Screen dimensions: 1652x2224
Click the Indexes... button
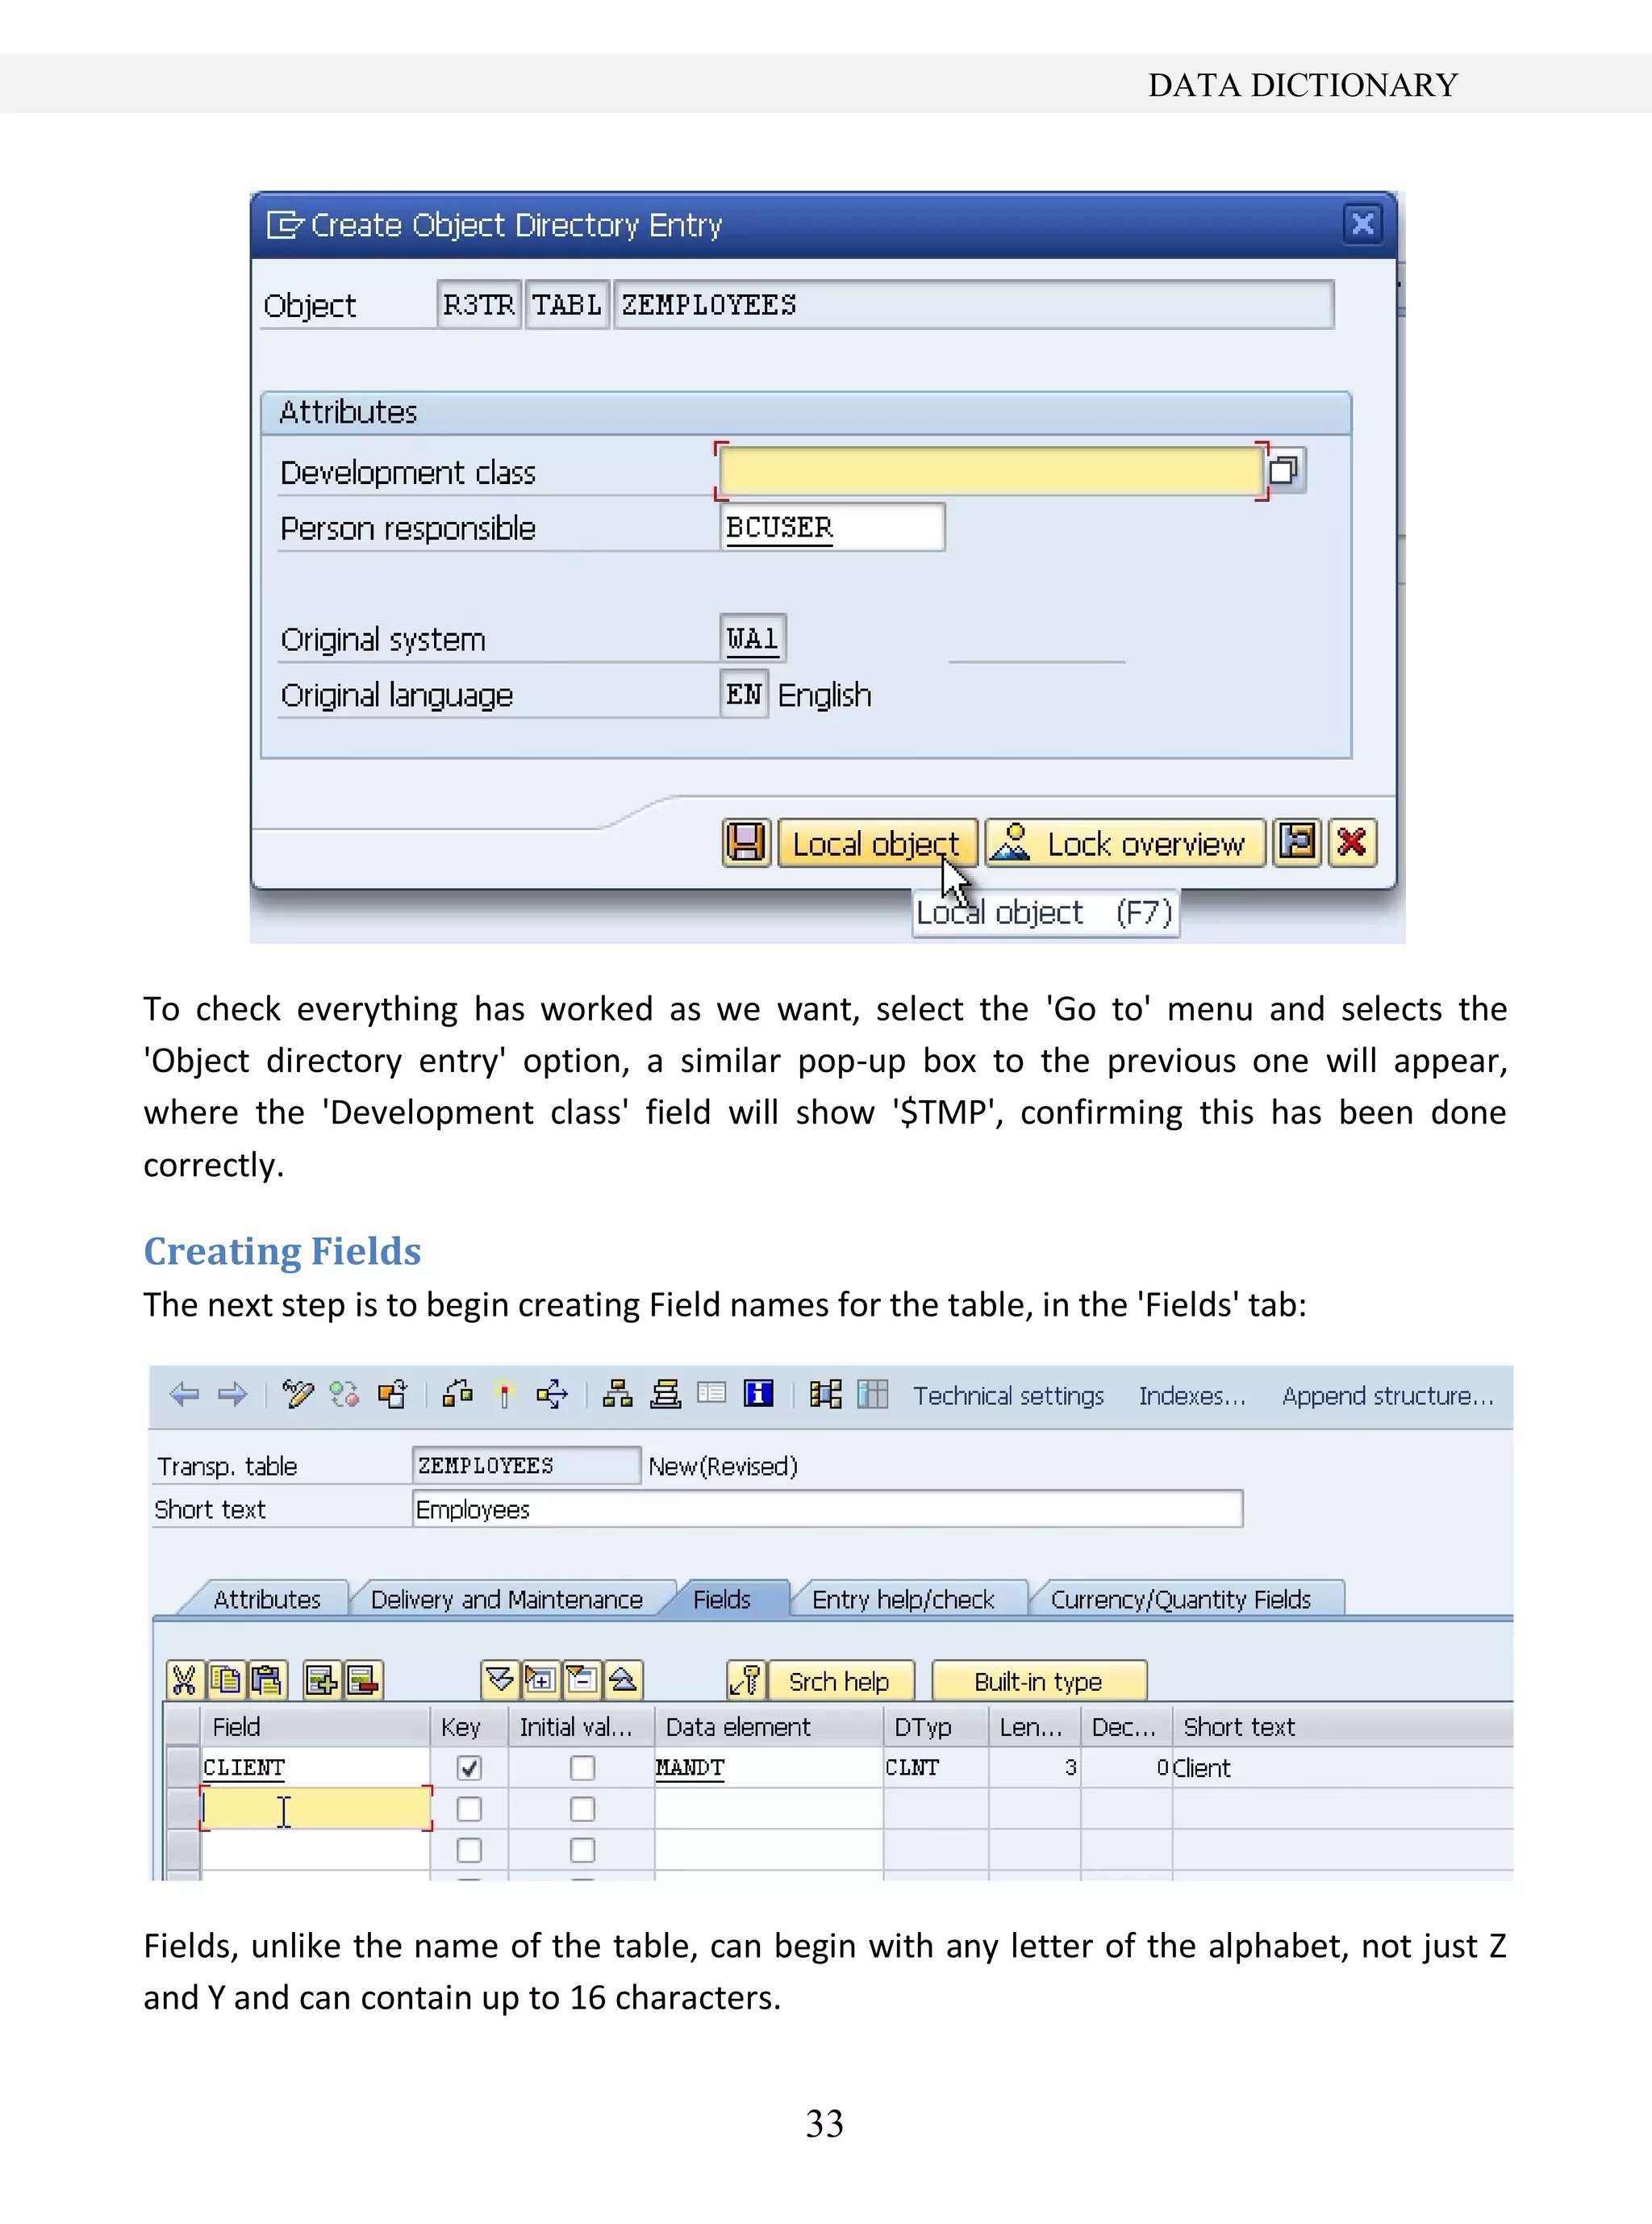tap(1192, 1395)
